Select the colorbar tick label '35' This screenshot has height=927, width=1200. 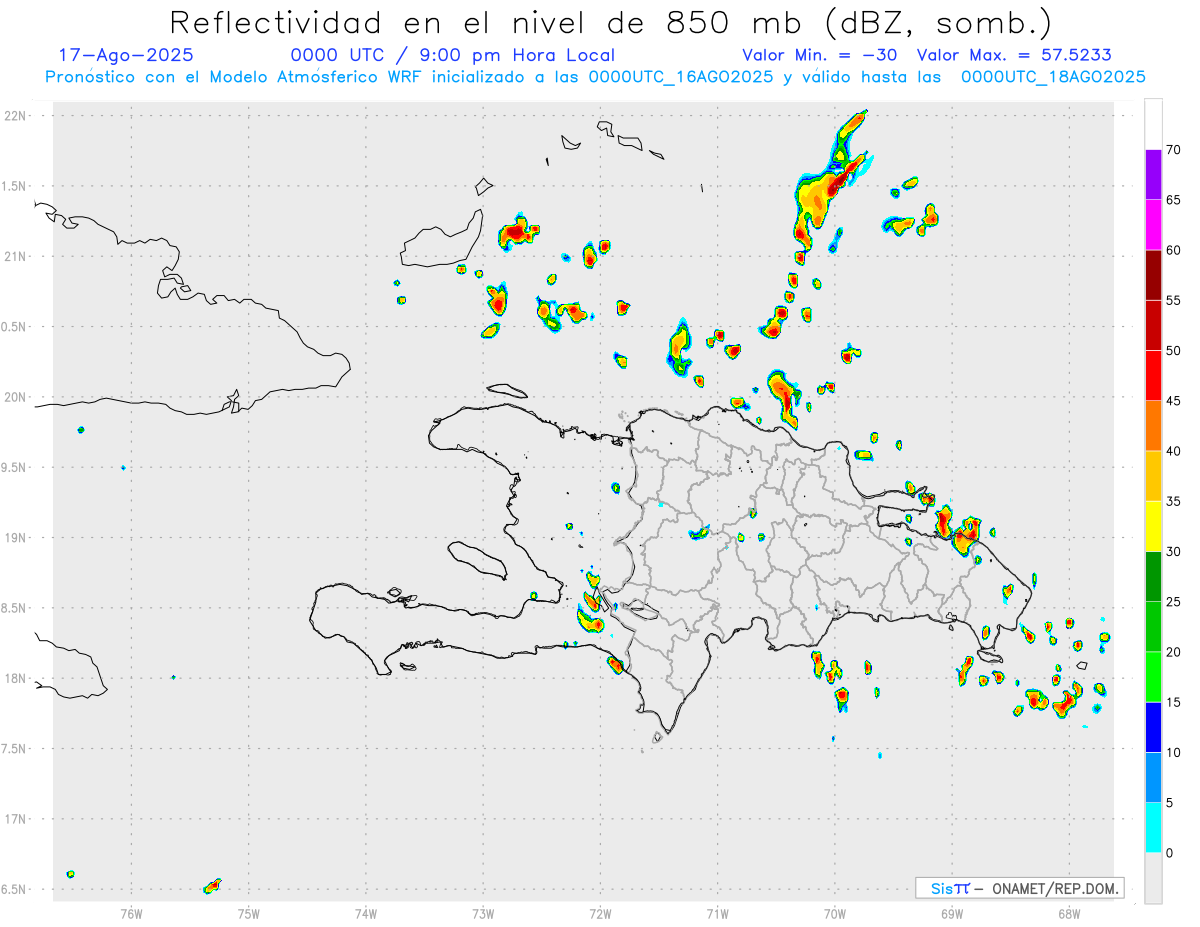click(1174, 501)
